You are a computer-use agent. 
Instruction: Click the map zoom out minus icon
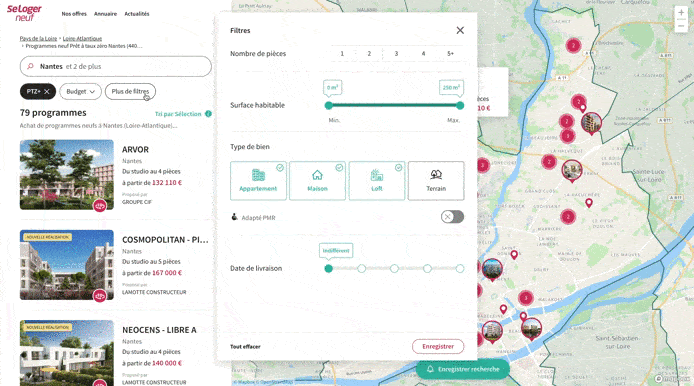681,26
